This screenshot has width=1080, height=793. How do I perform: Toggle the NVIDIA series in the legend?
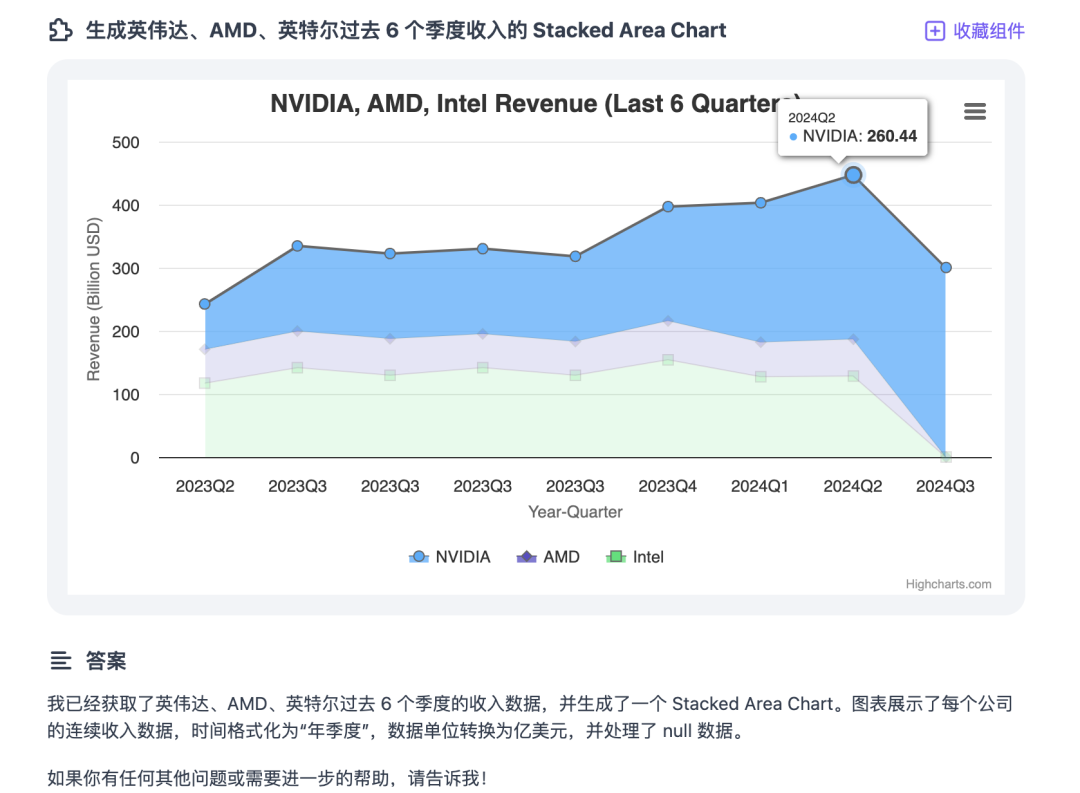click(450, 557)
